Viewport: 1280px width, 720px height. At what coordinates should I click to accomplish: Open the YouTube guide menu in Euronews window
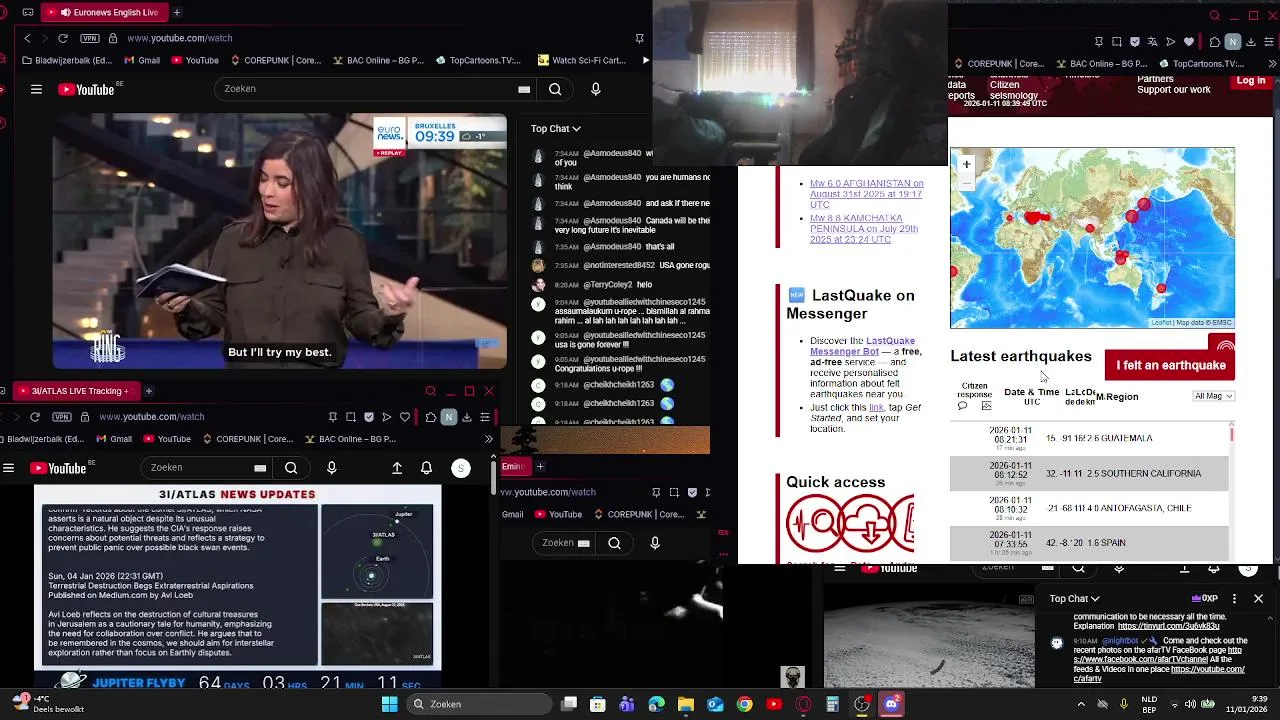[x=36, y=89]
